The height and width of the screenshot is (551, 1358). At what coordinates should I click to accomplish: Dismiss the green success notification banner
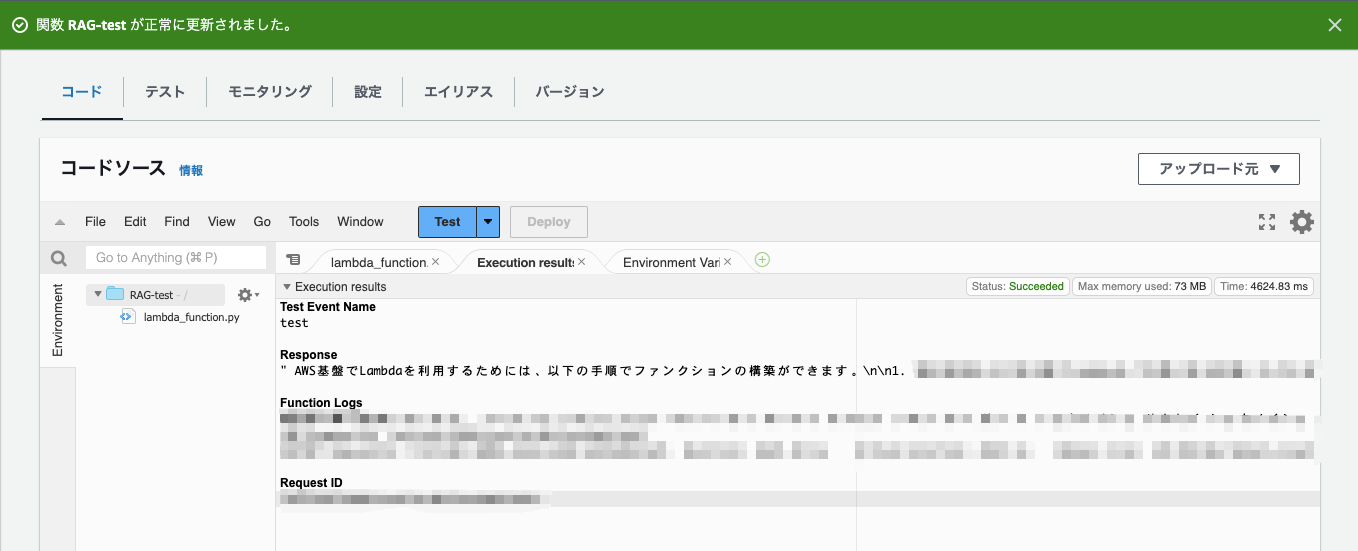[x=1334, y=25]
